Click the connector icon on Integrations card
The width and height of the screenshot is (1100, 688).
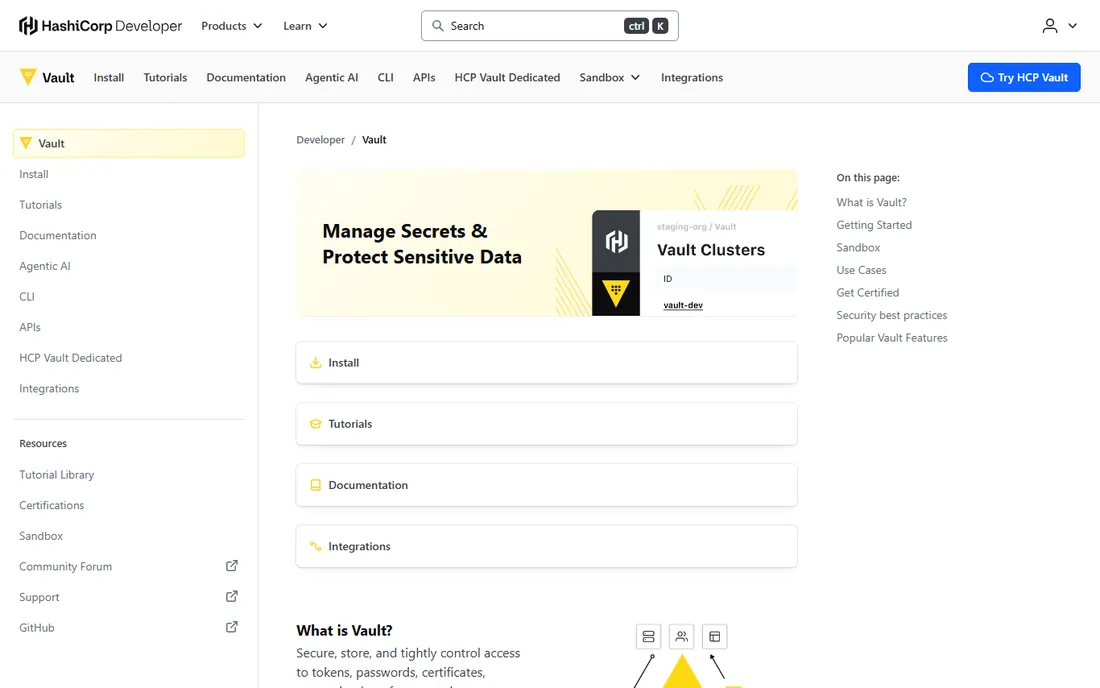[316, 546]
